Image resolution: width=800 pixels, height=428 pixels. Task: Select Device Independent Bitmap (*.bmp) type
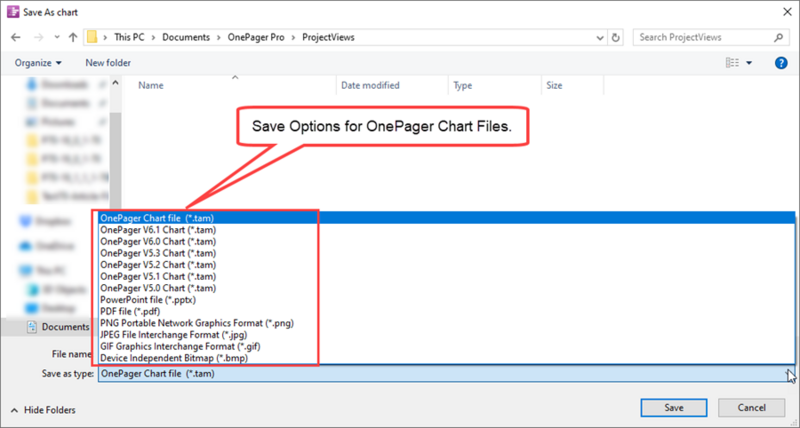click(x=446, y=358)
